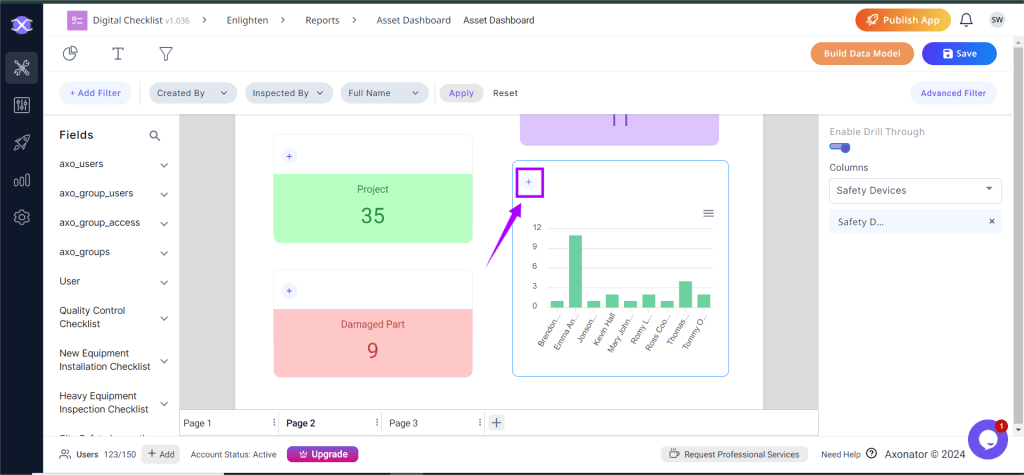Search fields with magnifier icon
The image size is (1024, 475).
(155, 135)
